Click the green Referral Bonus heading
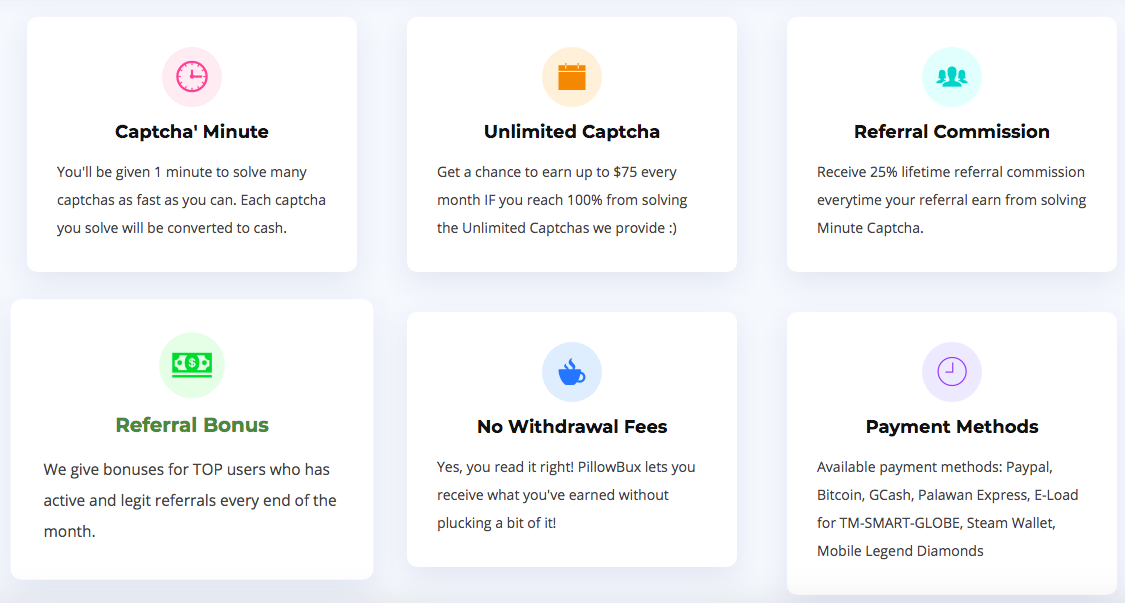This screenshot has width=1125, height=603. click(x=192, y=425)
